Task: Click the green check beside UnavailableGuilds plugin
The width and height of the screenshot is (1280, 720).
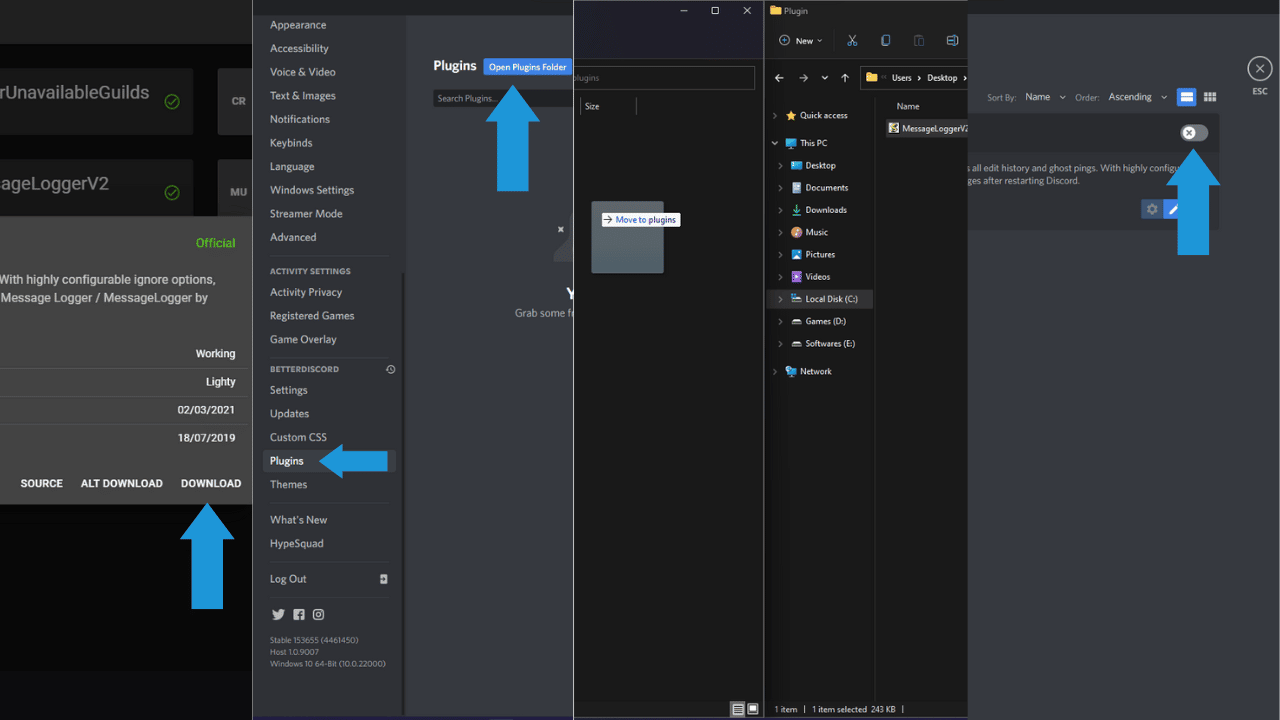Action: 172,101
